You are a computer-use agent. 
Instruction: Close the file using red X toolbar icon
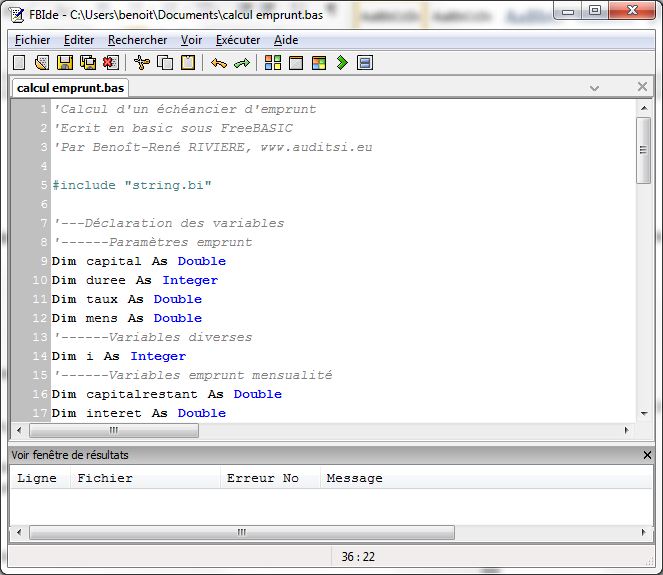point(111,63)
